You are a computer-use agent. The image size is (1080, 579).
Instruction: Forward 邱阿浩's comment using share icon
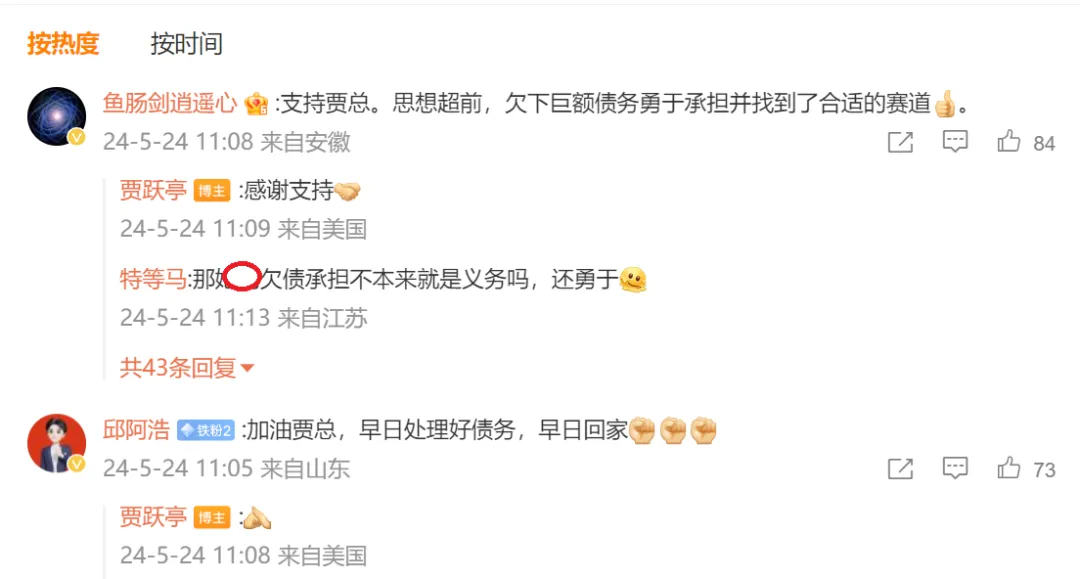pyautogui.click(x=900, y=469)
